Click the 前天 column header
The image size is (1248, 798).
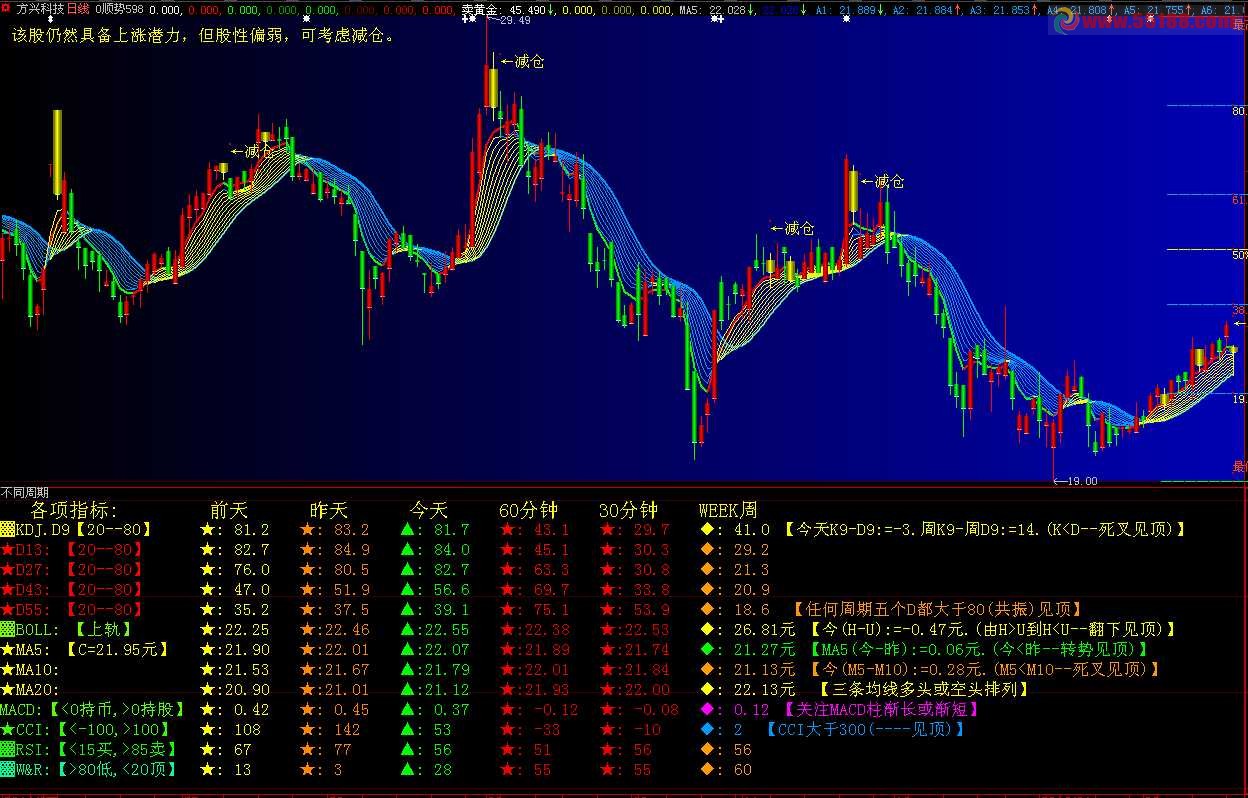click(231, 510)
